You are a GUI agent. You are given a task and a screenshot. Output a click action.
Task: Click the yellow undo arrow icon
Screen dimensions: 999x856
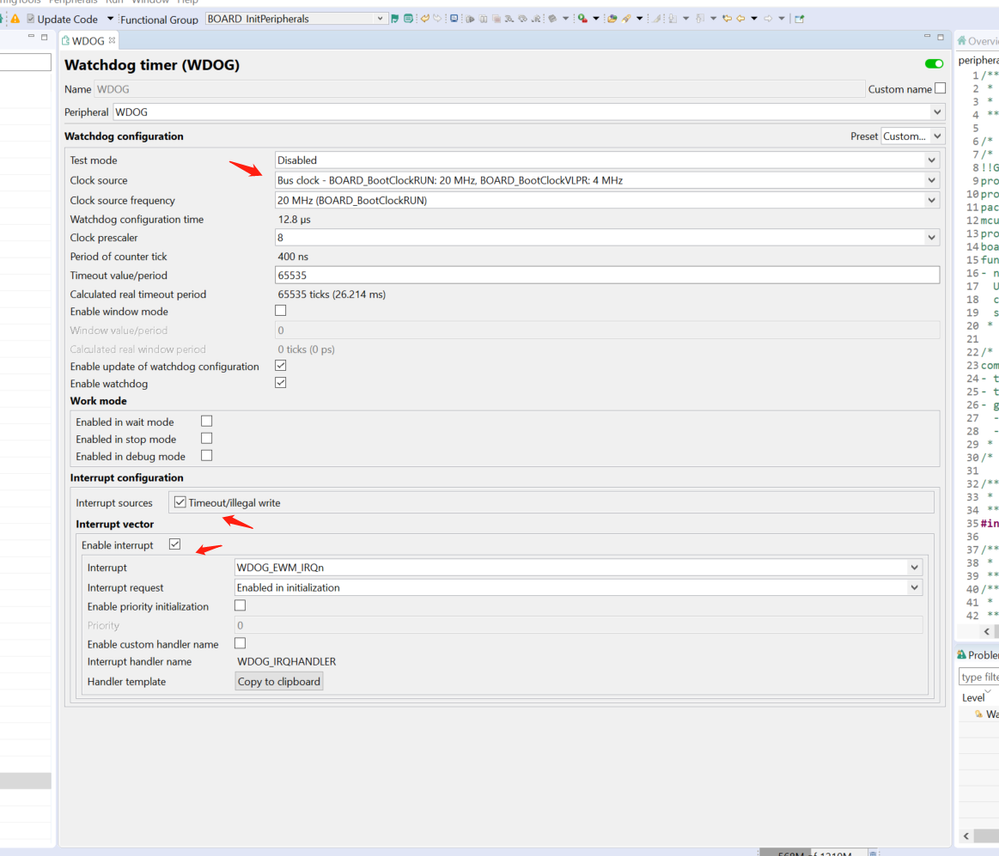(424, 18)
